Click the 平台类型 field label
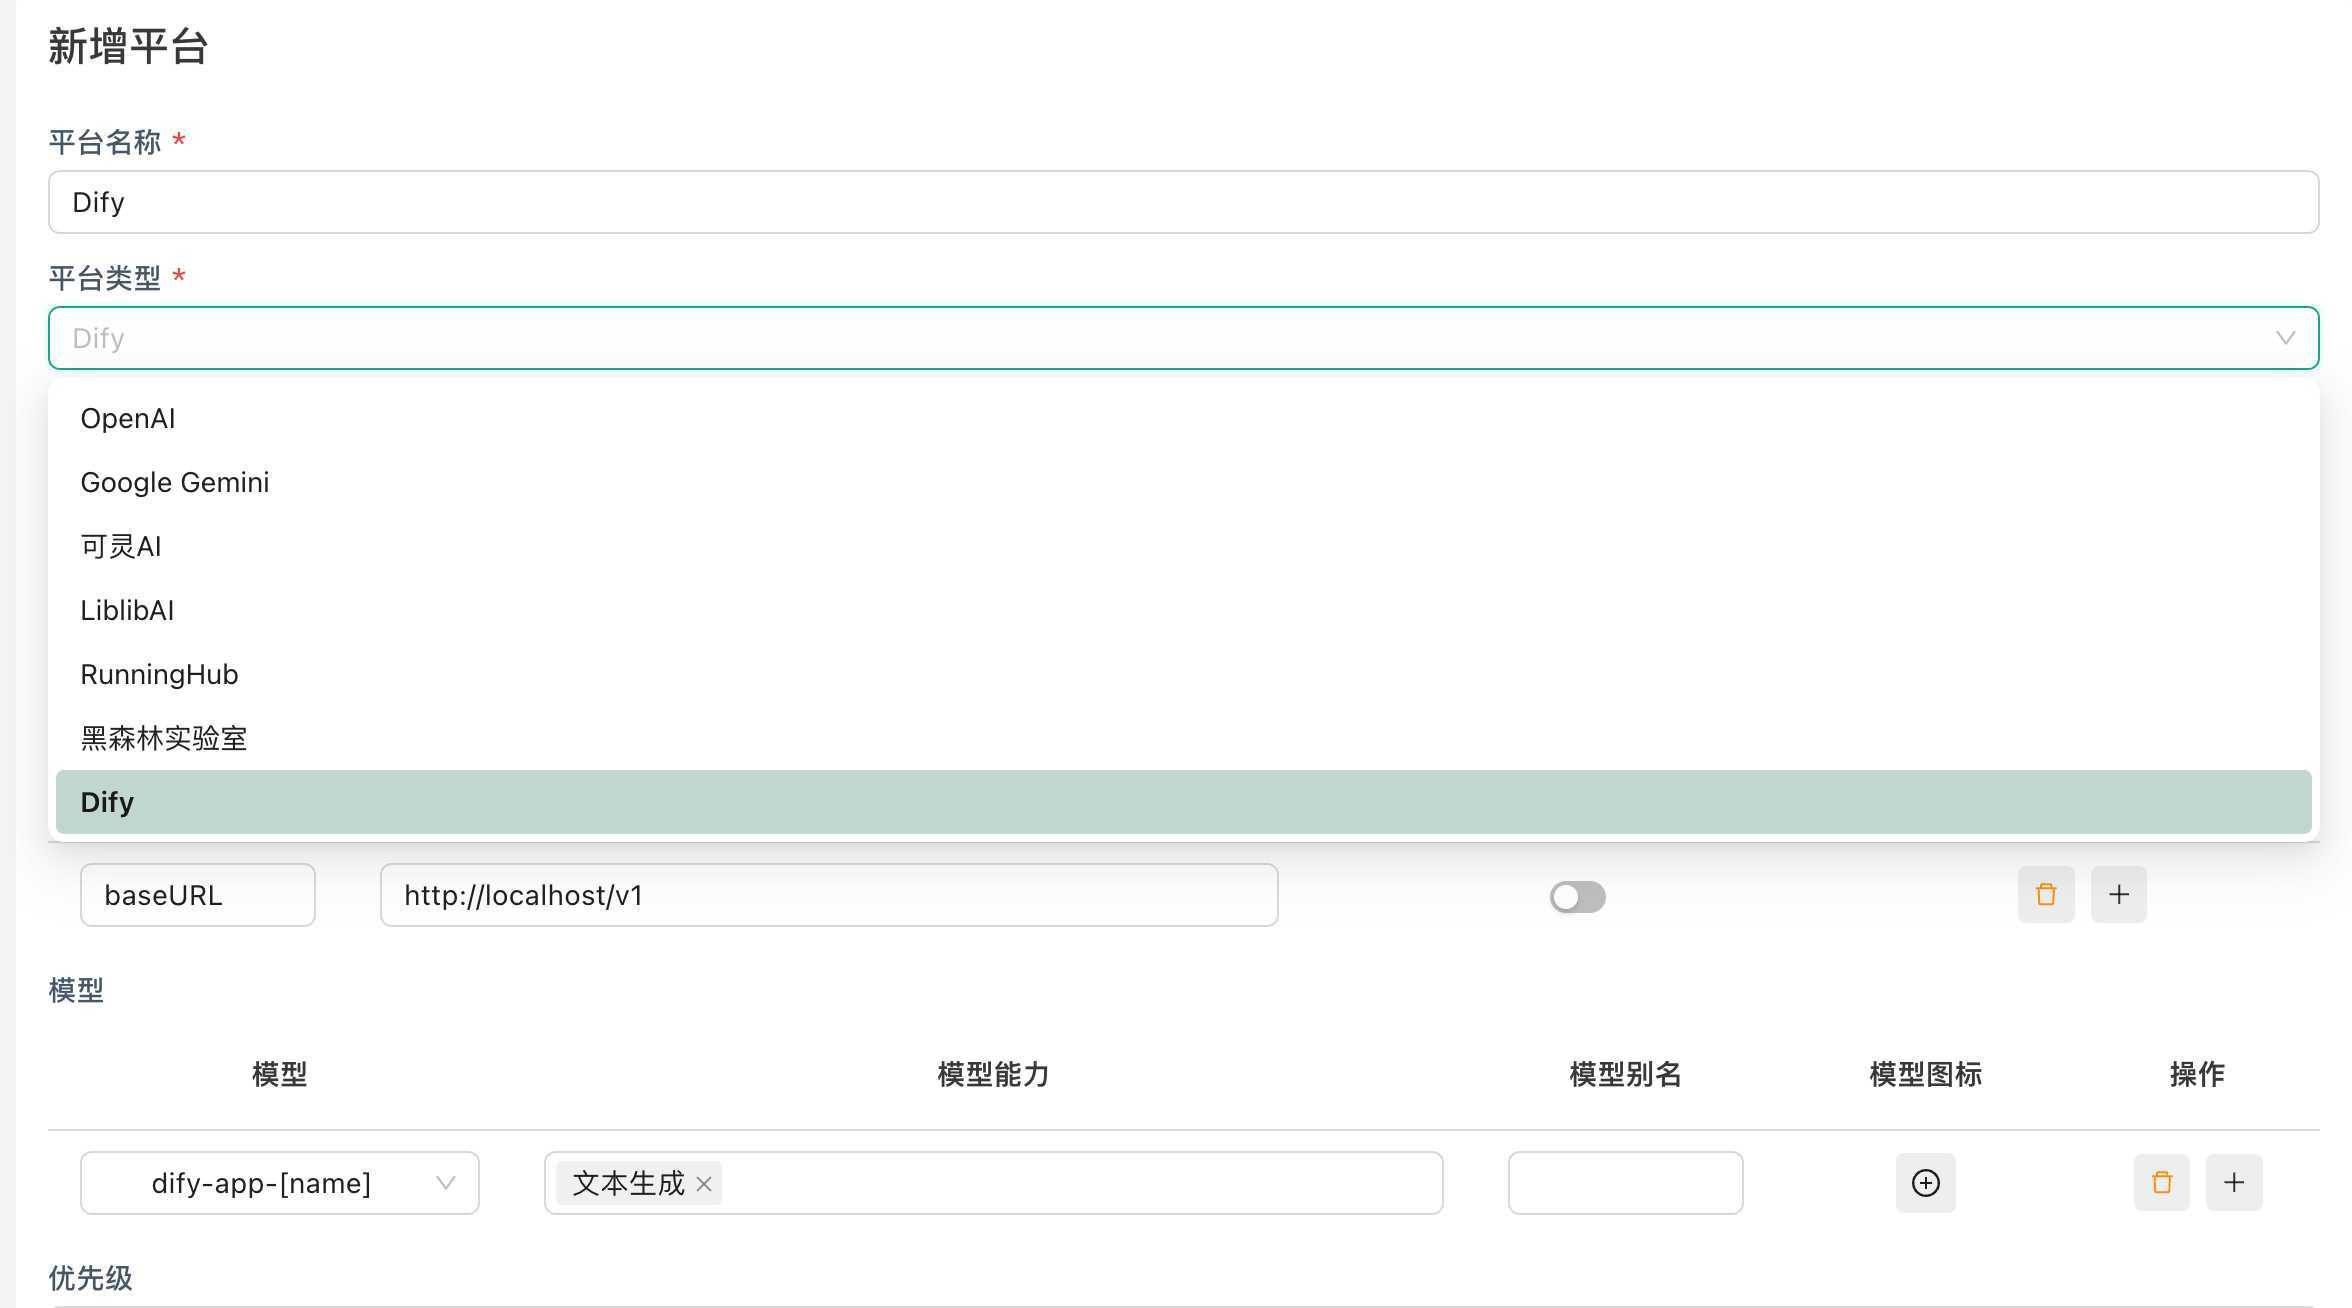The height and width of the screenshot is (1308, 2352). (x=104, y=278)
